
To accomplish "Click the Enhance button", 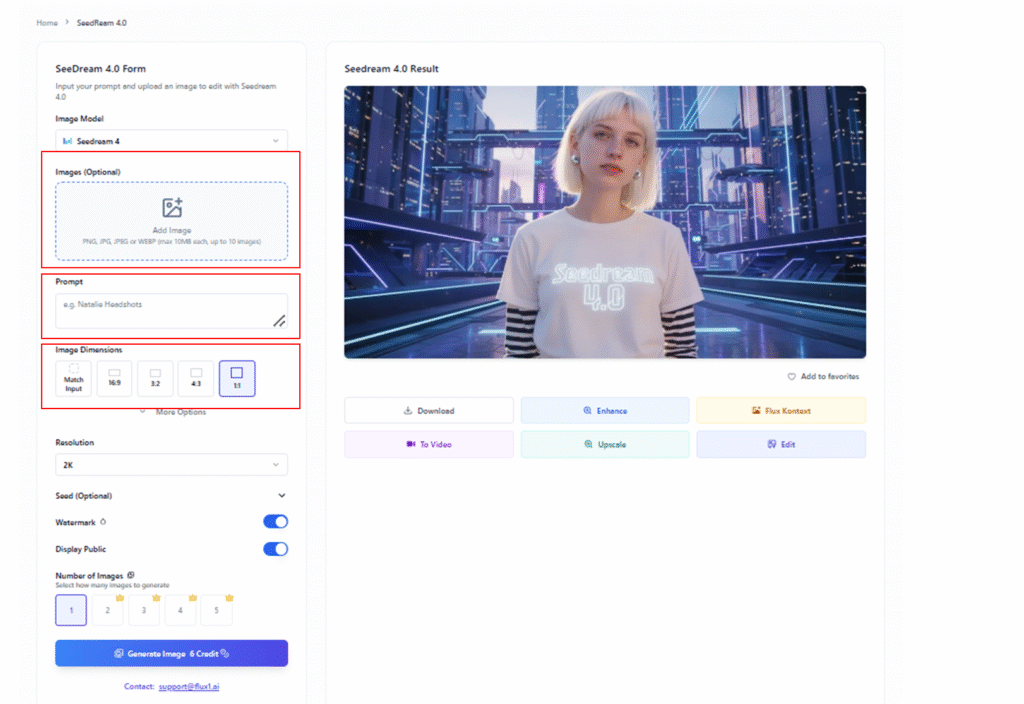I will (605, 411).
